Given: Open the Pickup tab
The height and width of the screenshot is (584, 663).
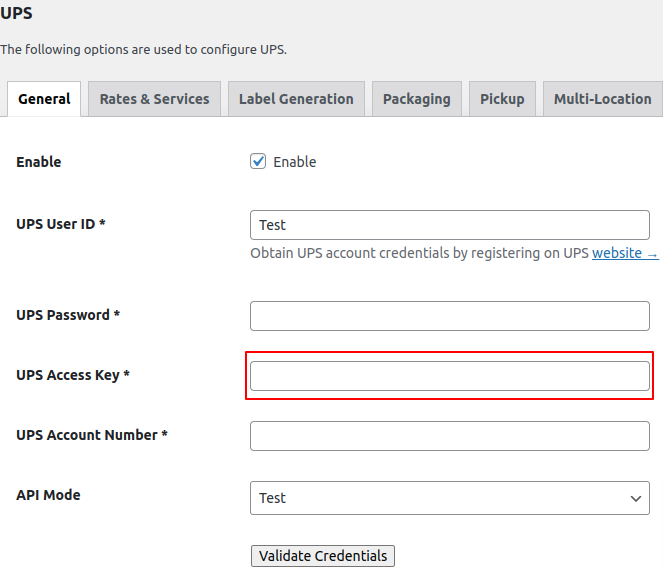Looking at the screenshot, I should coord(502,99).
